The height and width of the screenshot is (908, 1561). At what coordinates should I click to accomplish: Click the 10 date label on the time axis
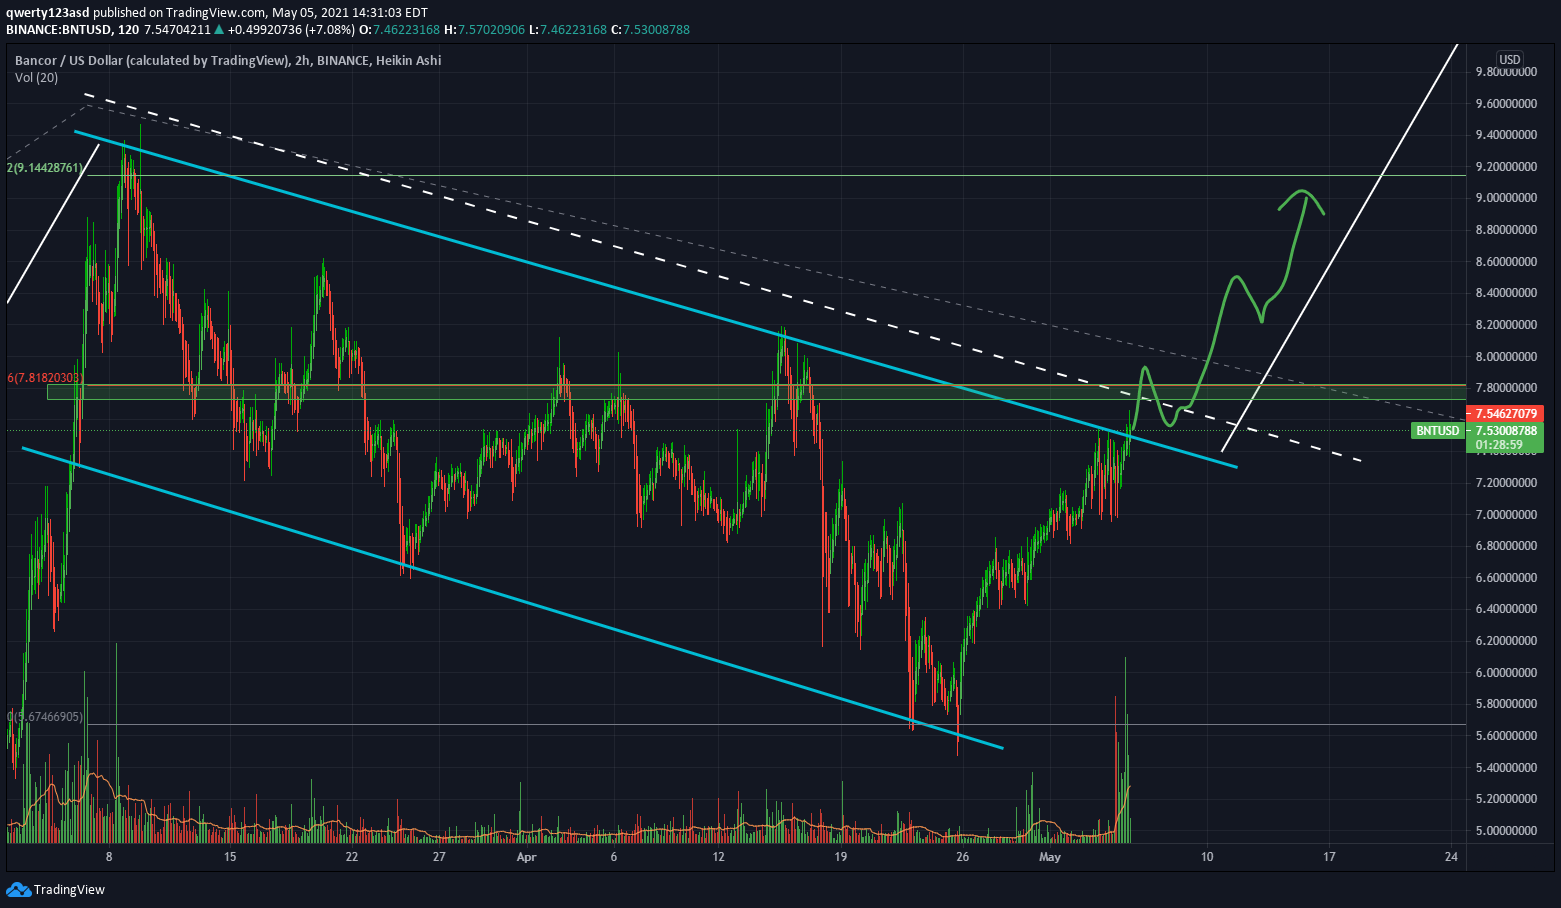point(1207,857)
